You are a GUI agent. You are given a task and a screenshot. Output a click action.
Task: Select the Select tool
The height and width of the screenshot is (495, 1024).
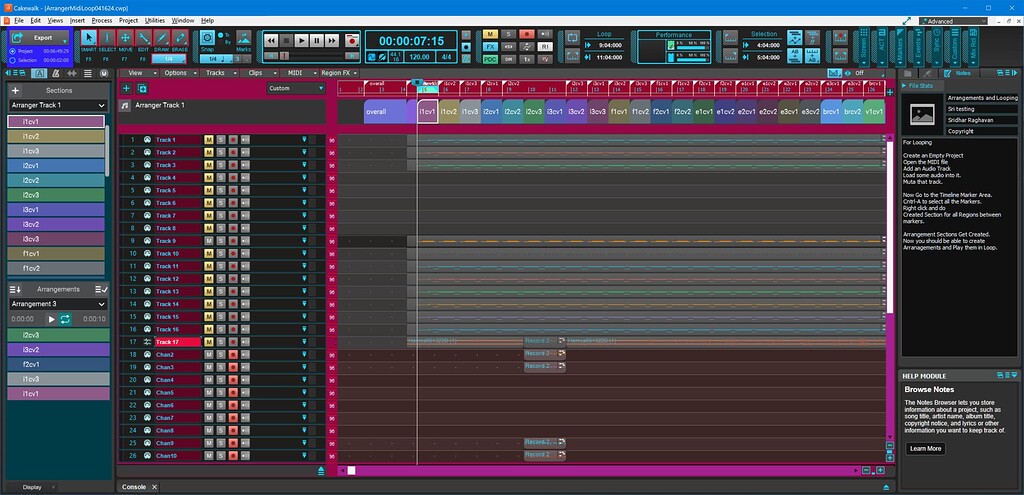pos(106,39)
